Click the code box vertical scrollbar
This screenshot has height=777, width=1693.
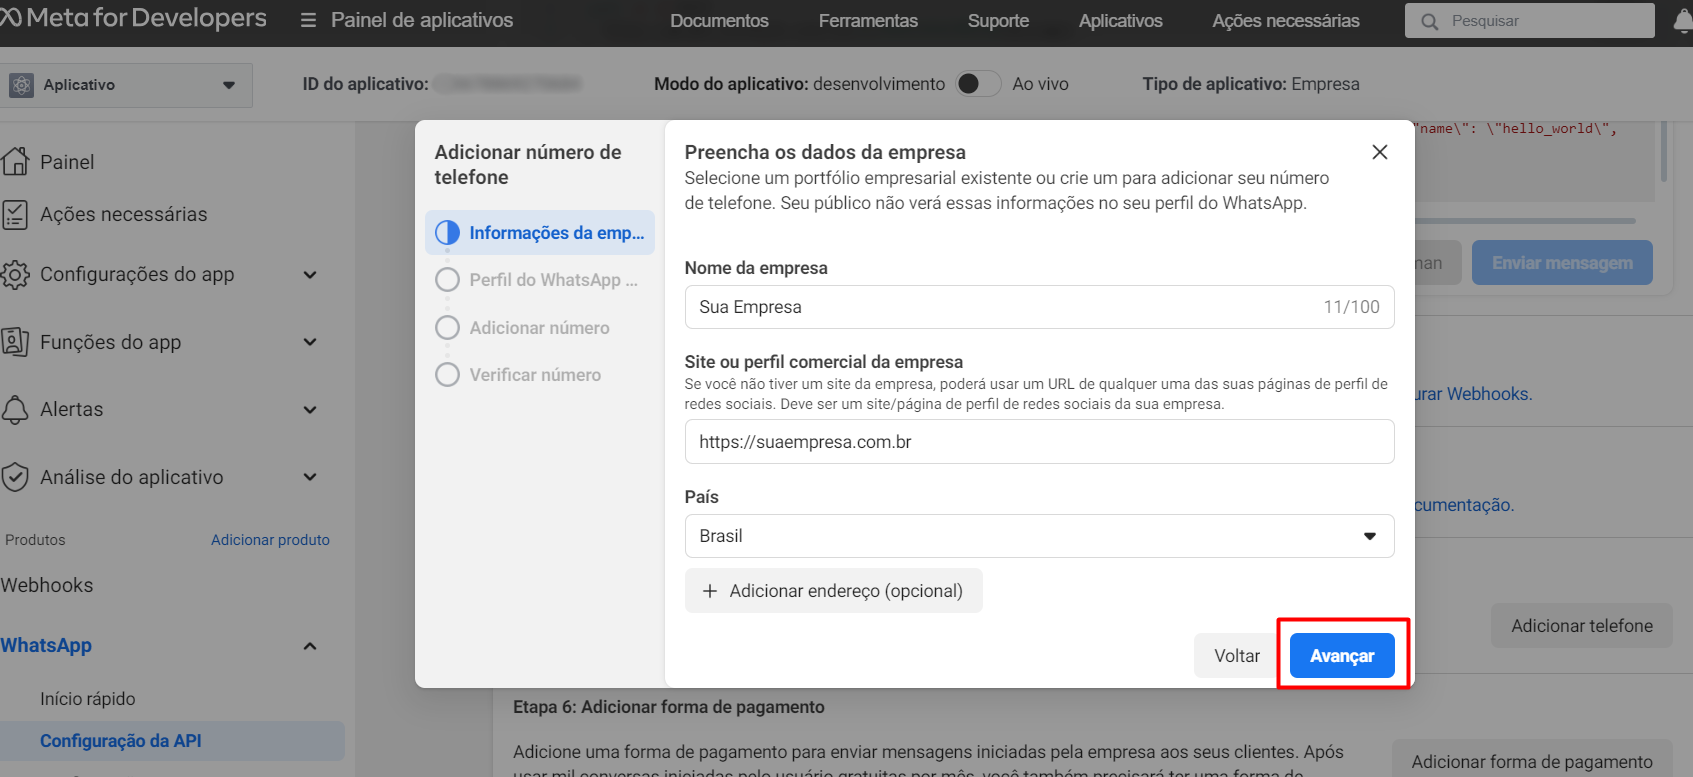(1664, 152)
